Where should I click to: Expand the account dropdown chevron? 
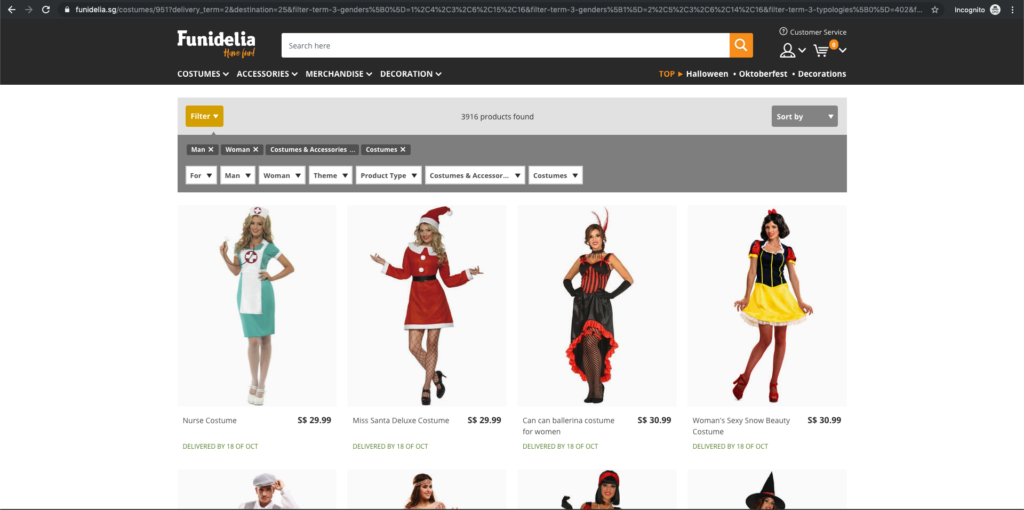pos(802,50)
